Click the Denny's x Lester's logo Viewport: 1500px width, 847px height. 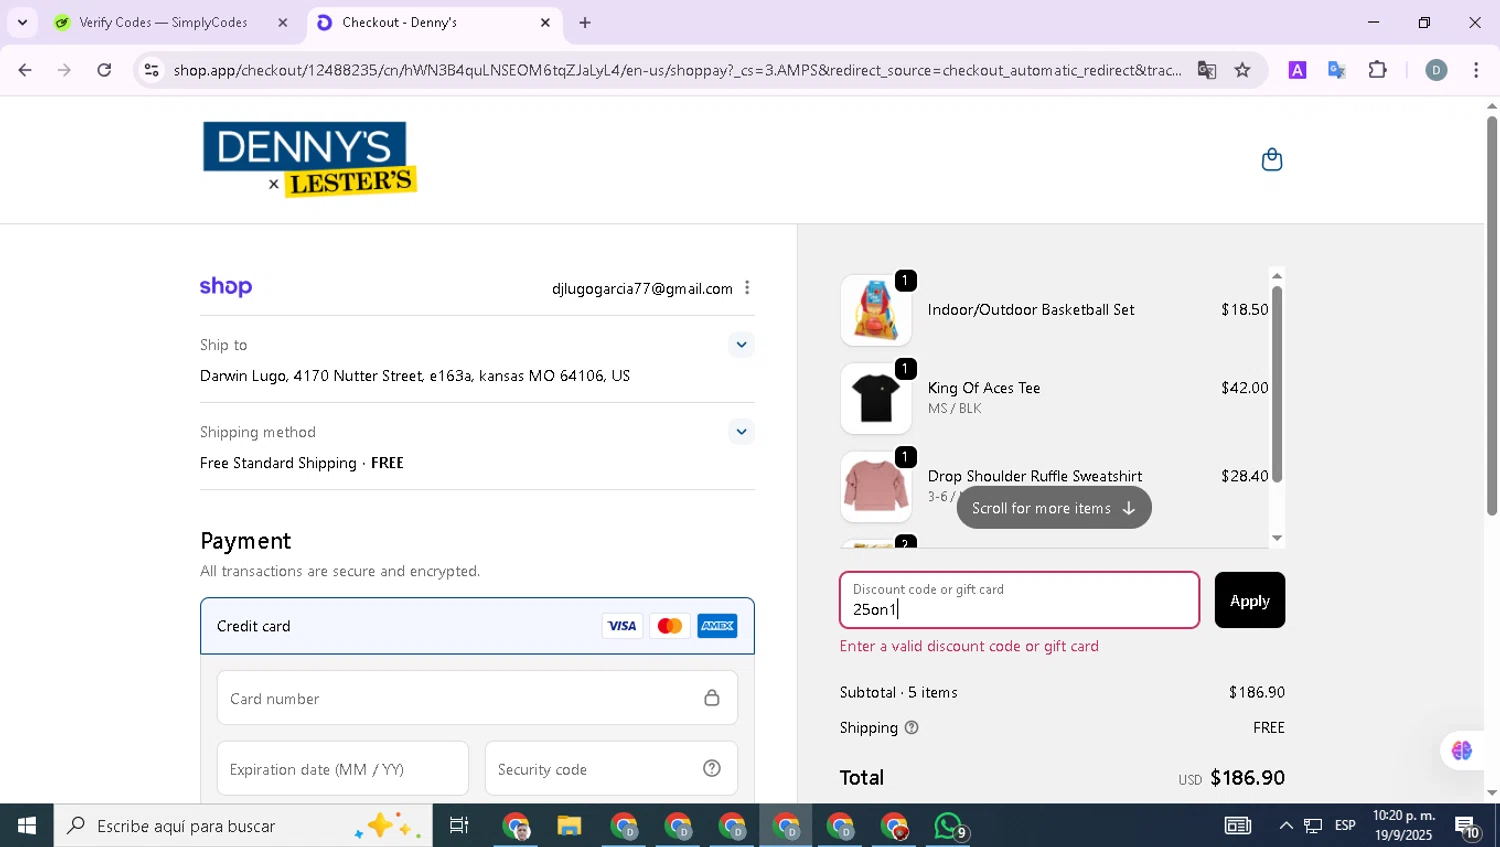click(309, 159)
